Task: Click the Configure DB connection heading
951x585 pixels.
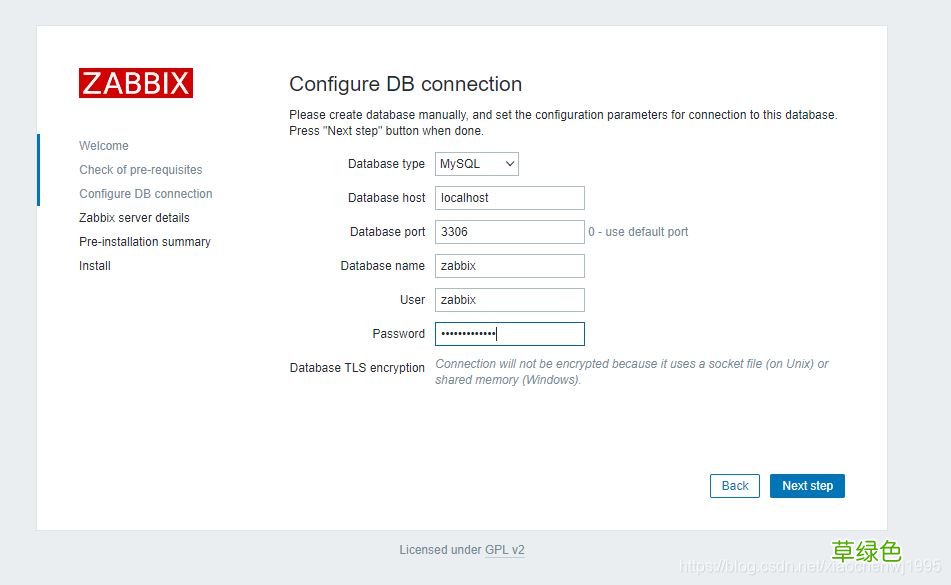Action: [x=405, y=84]
